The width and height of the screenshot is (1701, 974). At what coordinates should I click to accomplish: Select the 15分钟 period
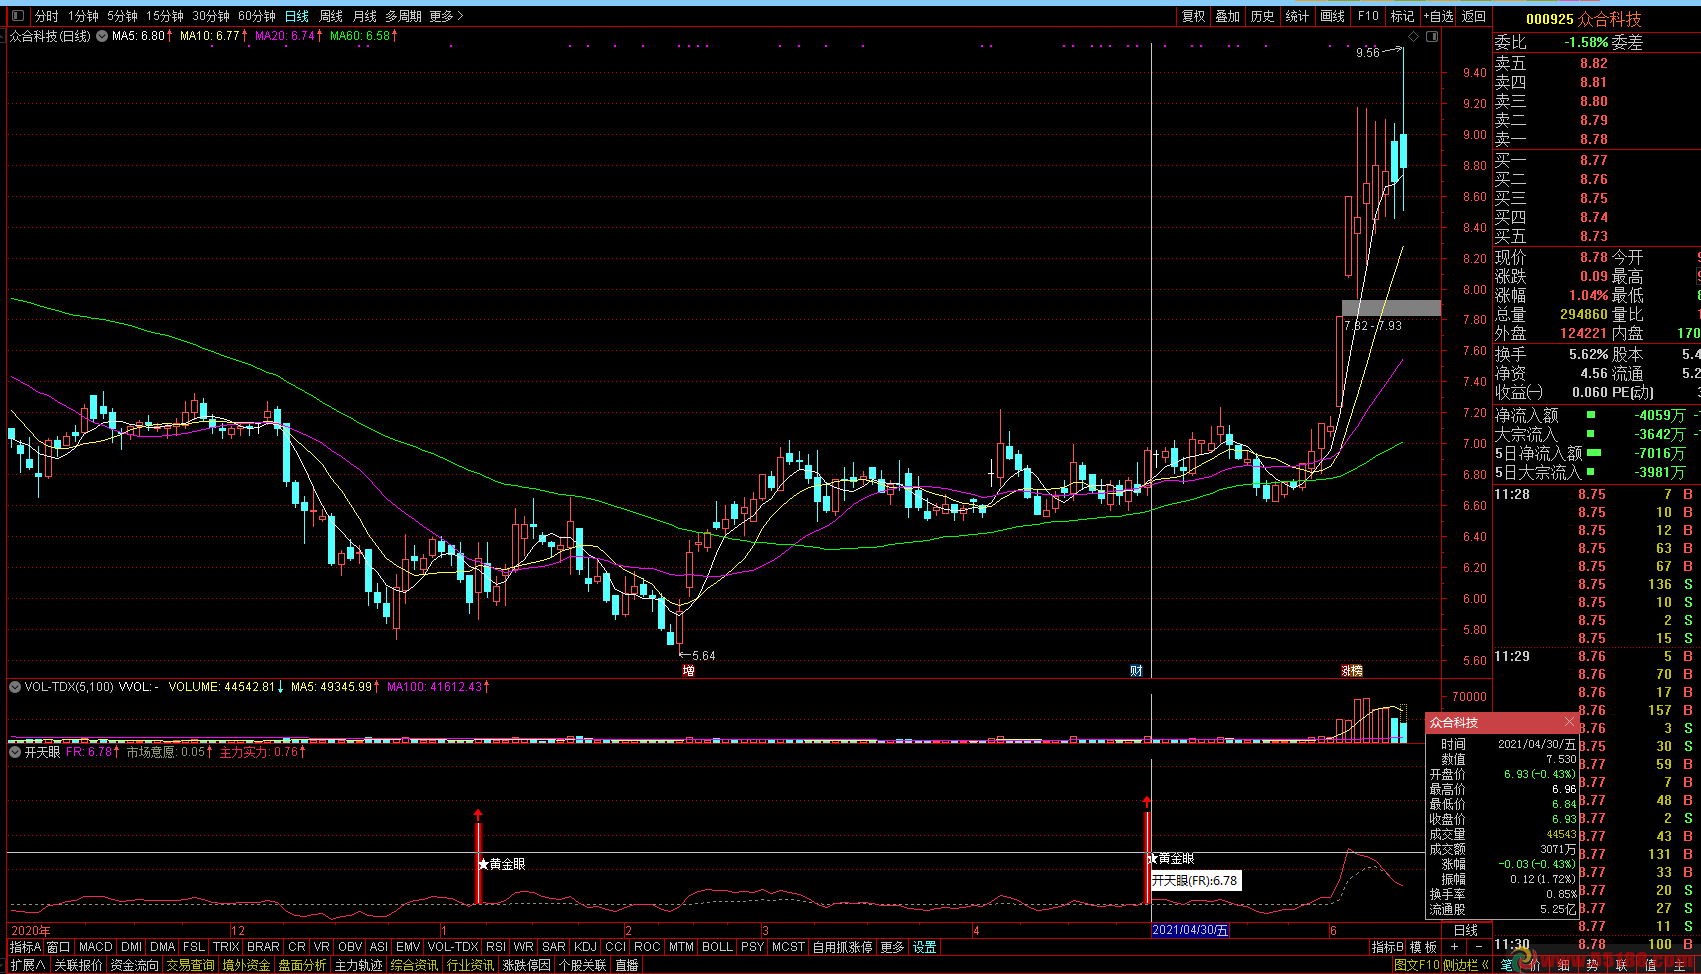165,16
